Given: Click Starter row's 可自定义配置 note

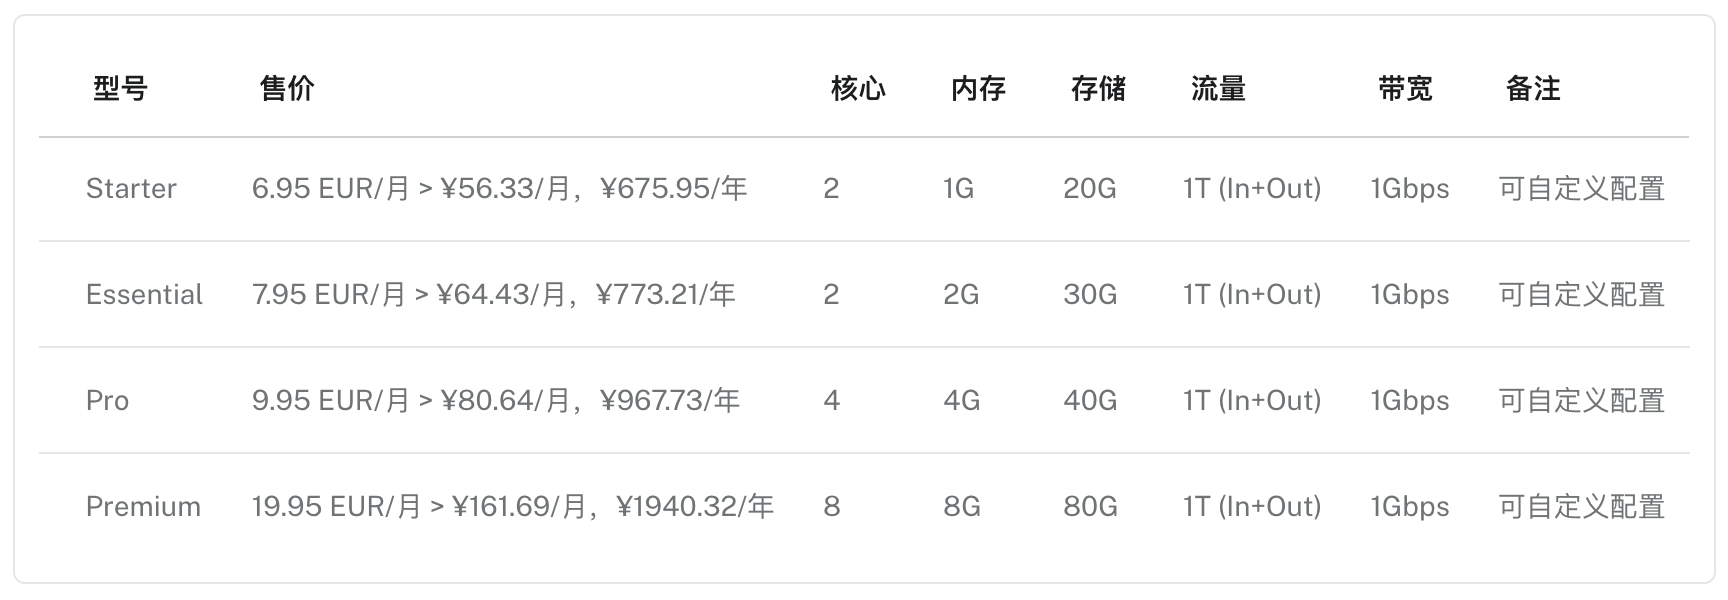Looking at the screenshot, I should click(1581, 189).
